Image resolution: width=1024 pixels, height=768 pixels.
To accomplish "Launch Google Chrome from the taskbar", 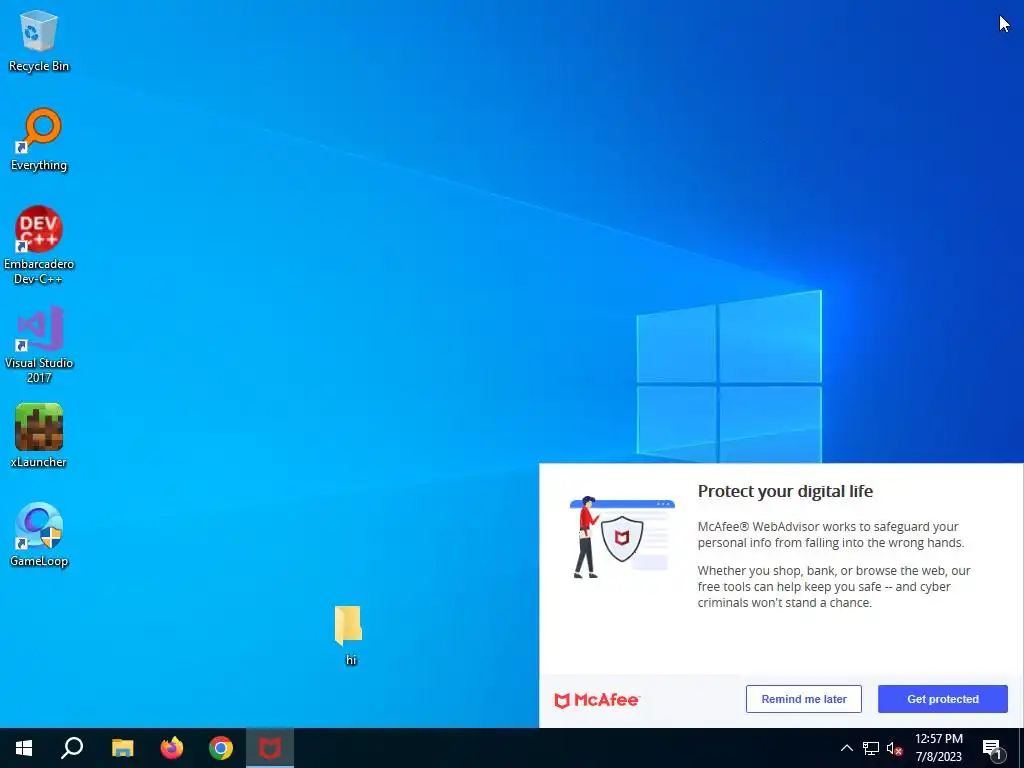I will 221,748.
